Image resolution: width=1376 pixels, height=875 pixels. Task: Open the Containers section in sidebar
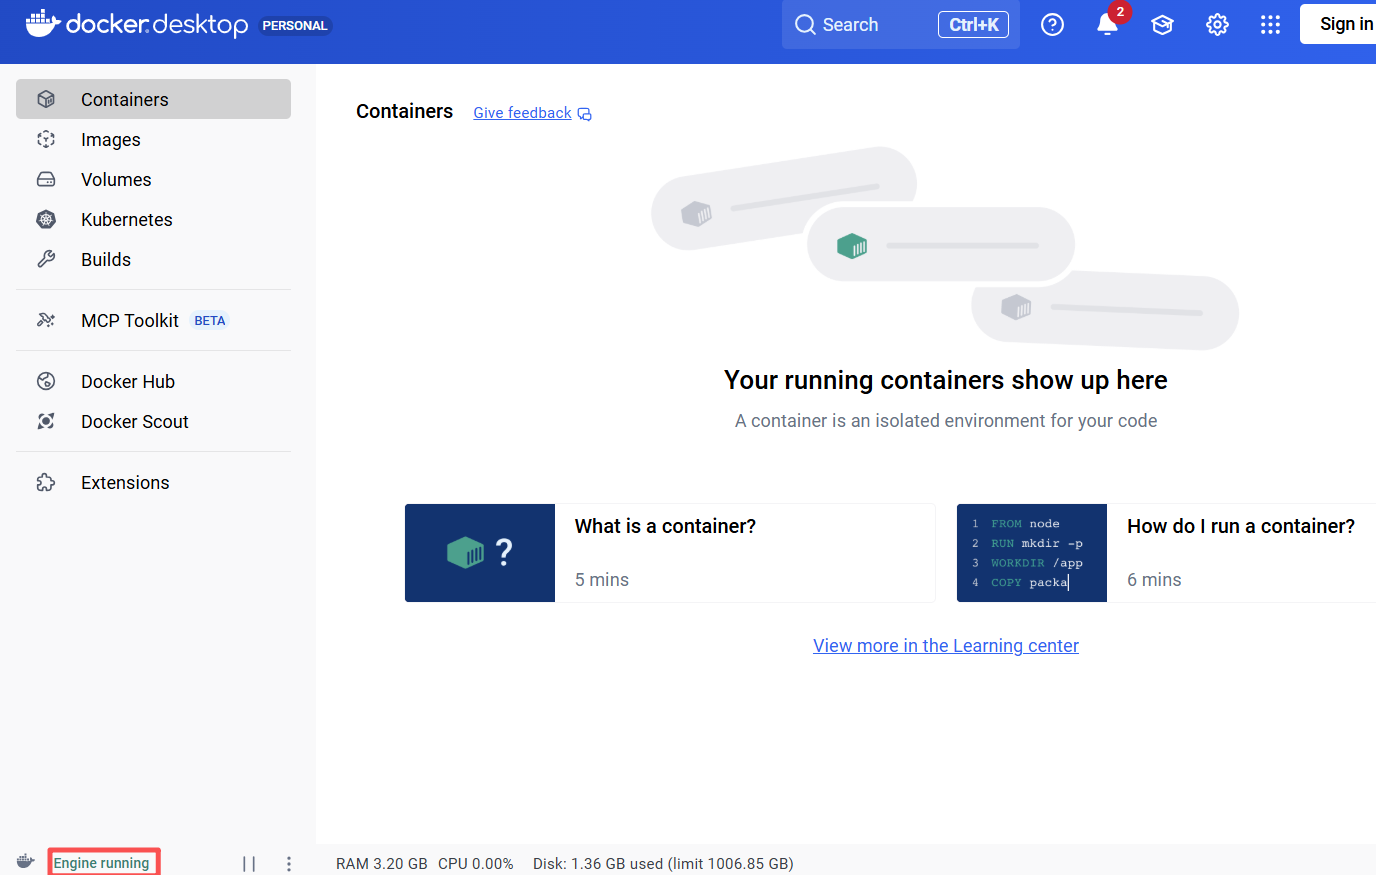[x=153, y=99]
